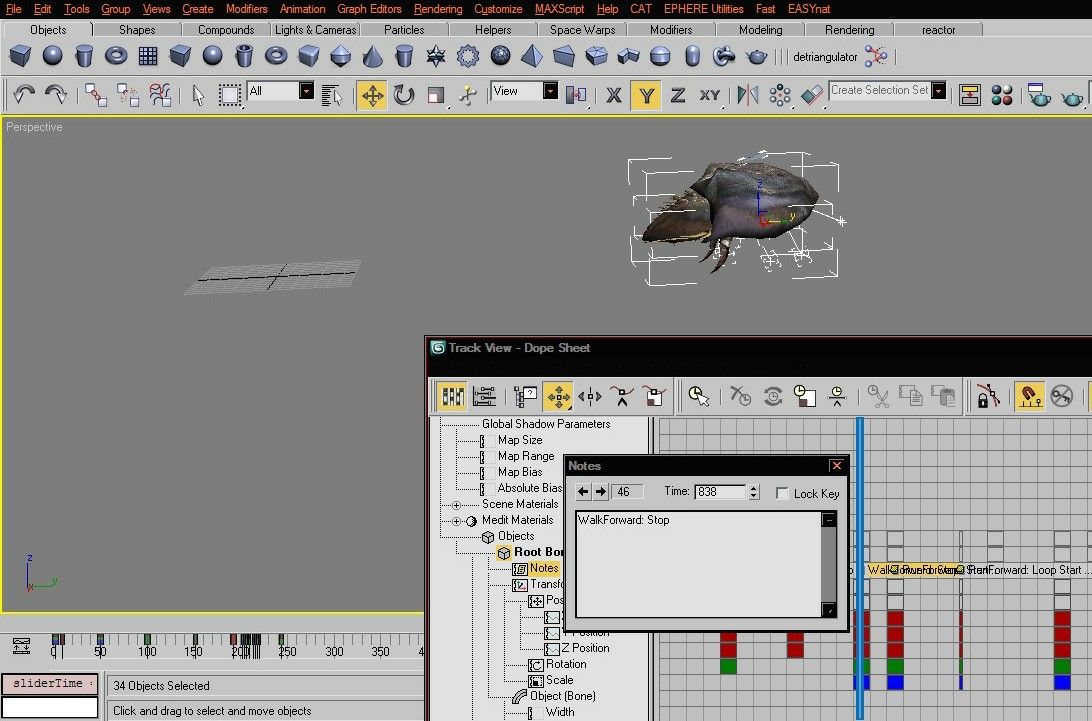Choose the Pyramid primitive icon
The height and width of the screenshot is (721, 1092).
[532, 56]
